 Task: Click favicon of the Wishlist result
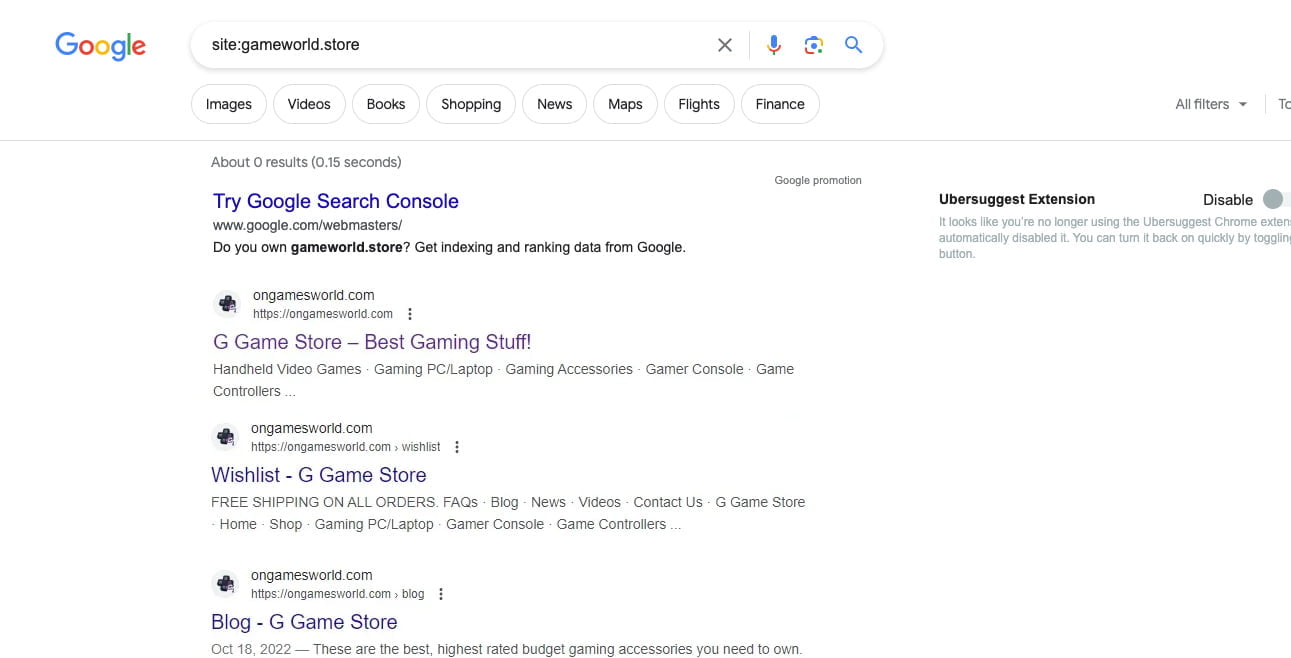tap(226, 437)
